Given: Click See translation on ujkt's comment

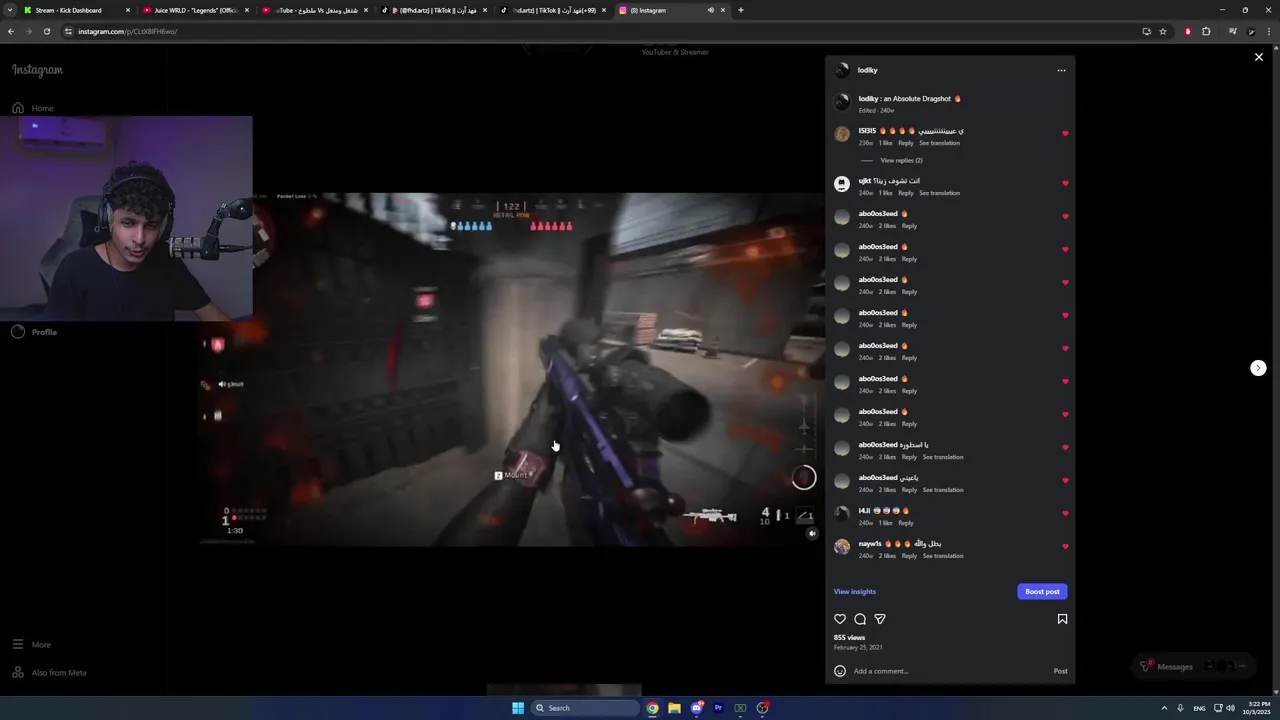Looking at the screenshot, I should click(x=939, y=193).
